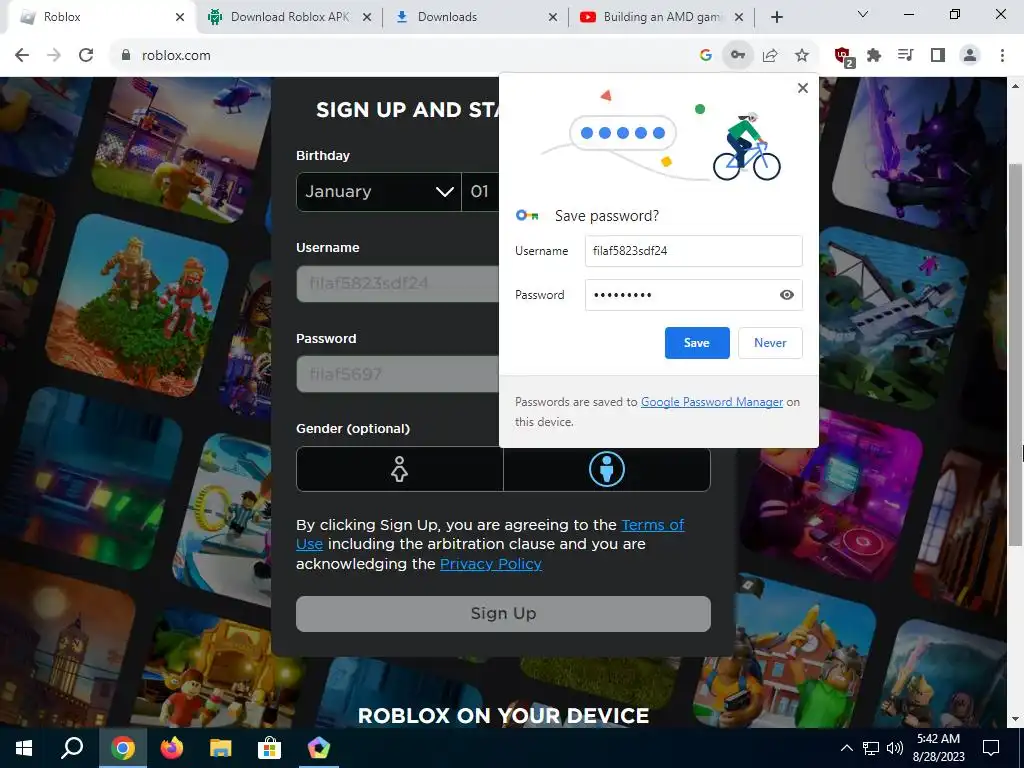Share this page via the share icon

[770, 56]
